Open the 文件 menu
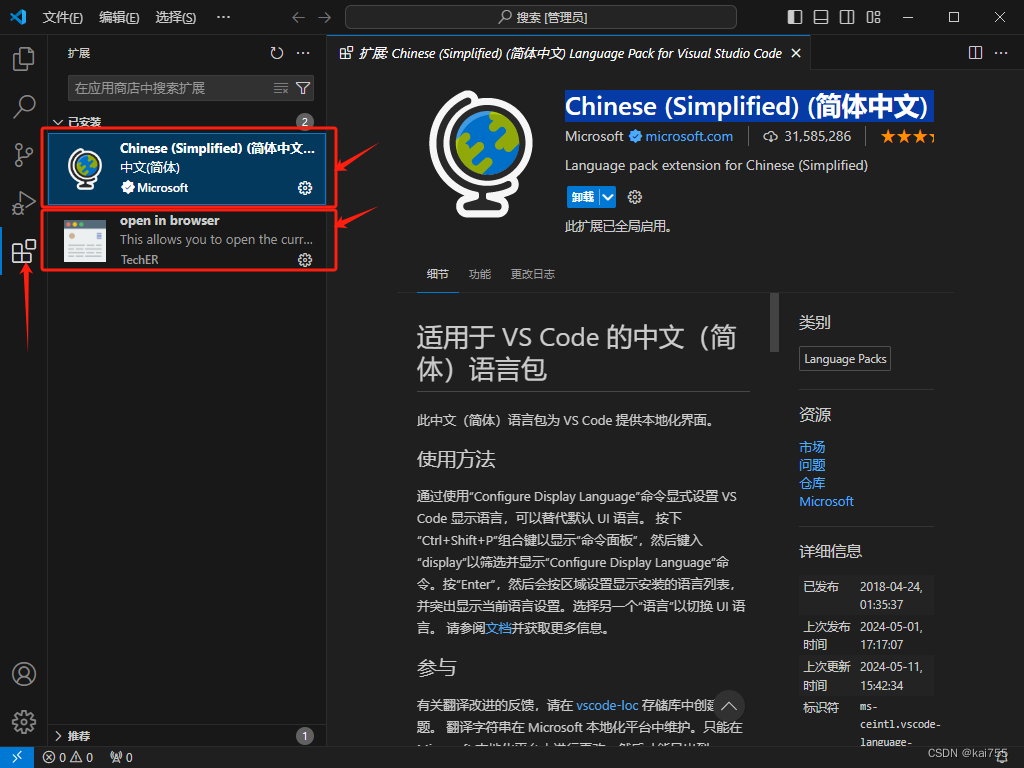The image size is (1024, 768). pos(63,17)
